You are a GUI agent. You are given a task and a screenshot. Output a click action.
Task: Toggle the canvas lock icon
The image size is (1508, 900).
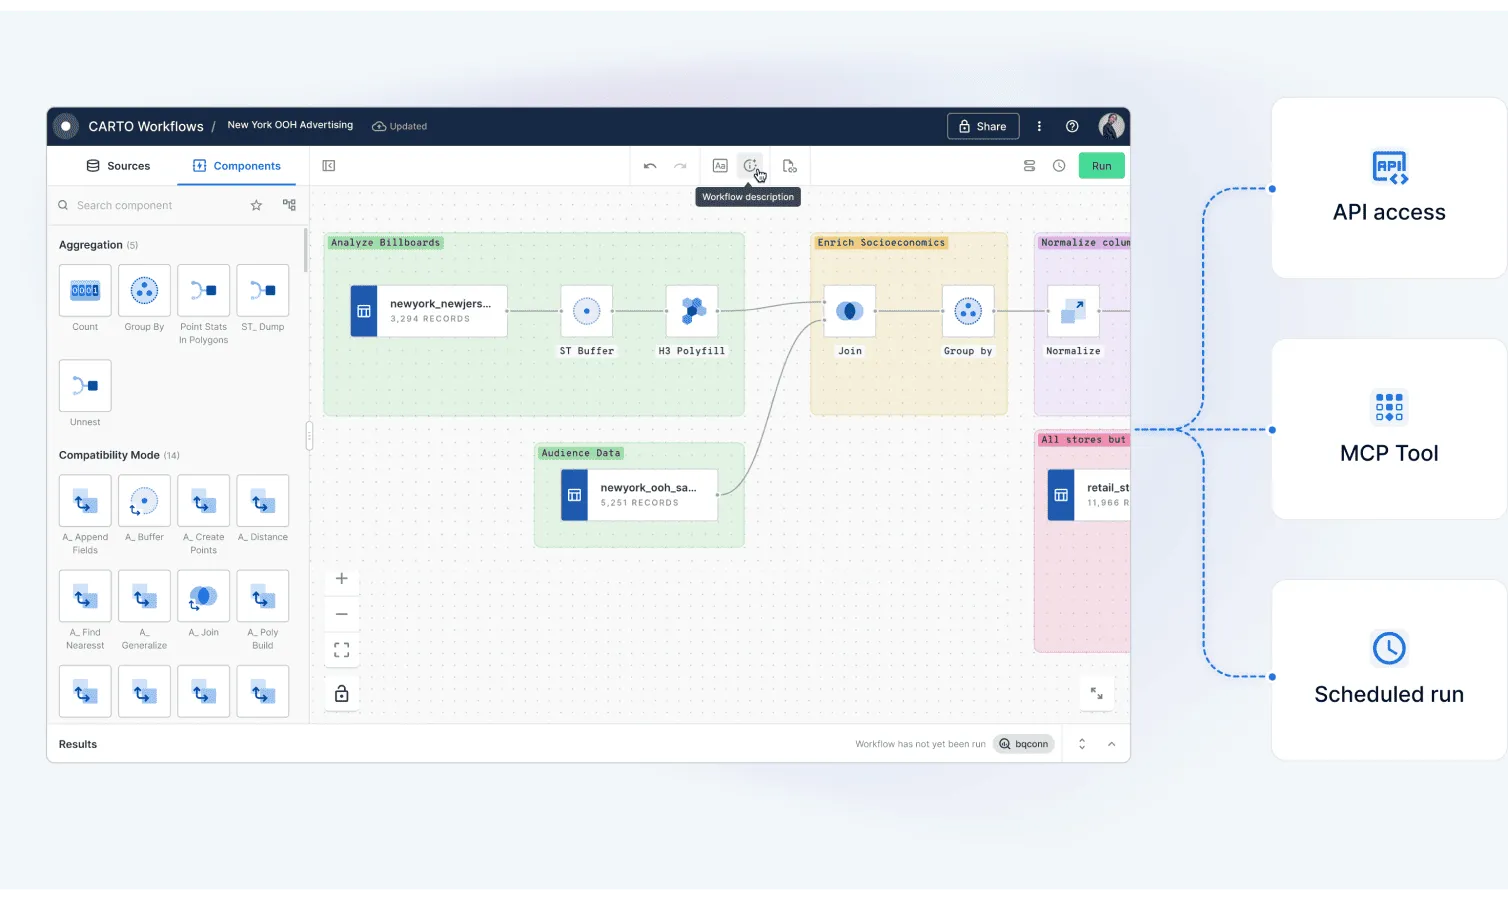coord(341,693)
